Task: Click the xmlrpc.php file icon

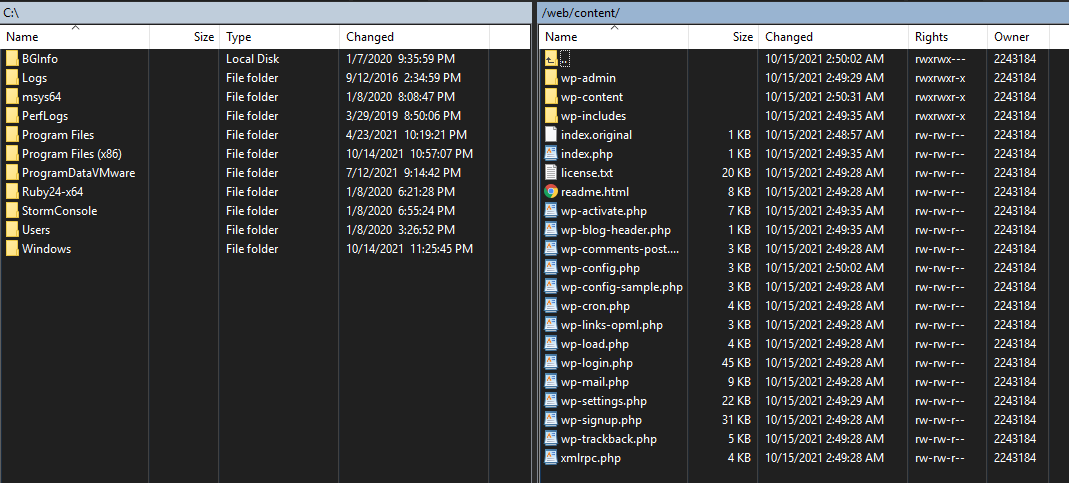Action: click(x=551, y=458)
